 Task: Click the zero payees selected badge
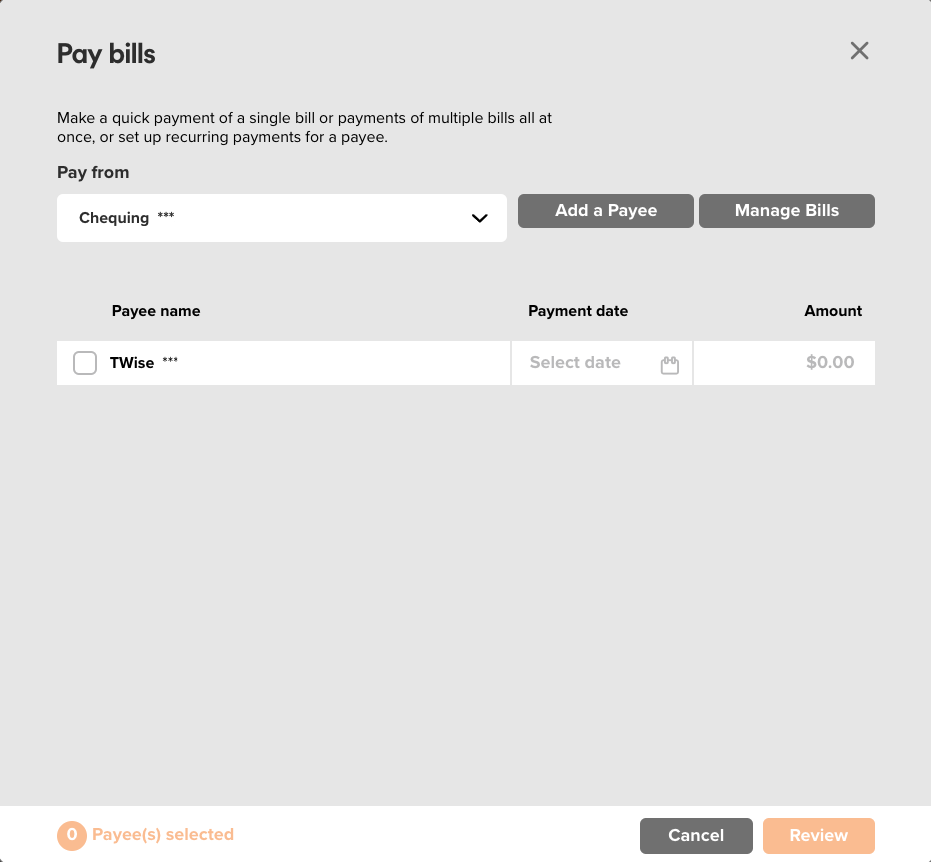pyautogui.click(x=72, y=835)
